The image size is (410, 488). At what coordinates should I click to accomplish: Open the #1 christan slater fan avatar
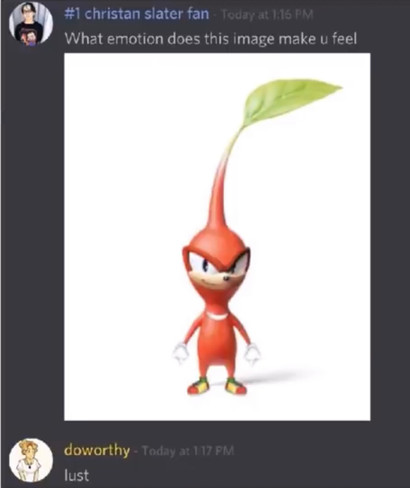31,24
